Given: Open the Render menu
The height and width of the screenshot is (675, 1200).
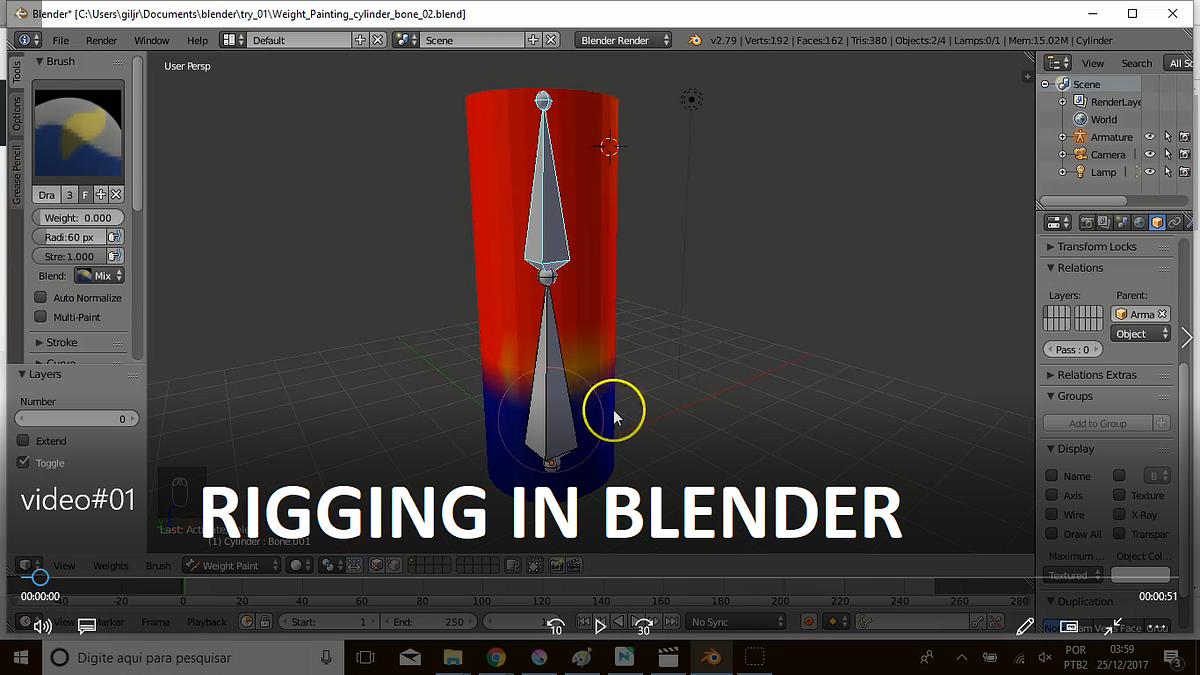Looking at the screenshot, I should [102, 40].
